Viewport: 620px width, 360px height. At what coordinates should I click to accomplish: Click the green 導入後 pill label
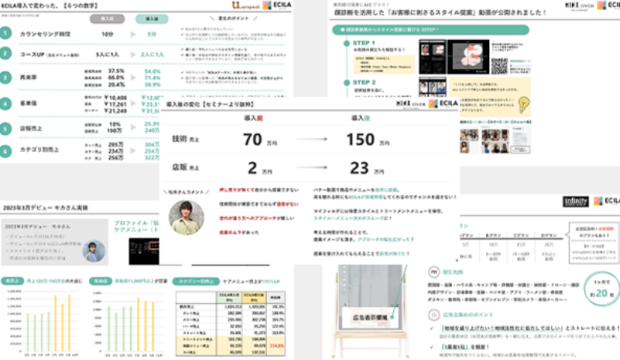coord(152,19)
